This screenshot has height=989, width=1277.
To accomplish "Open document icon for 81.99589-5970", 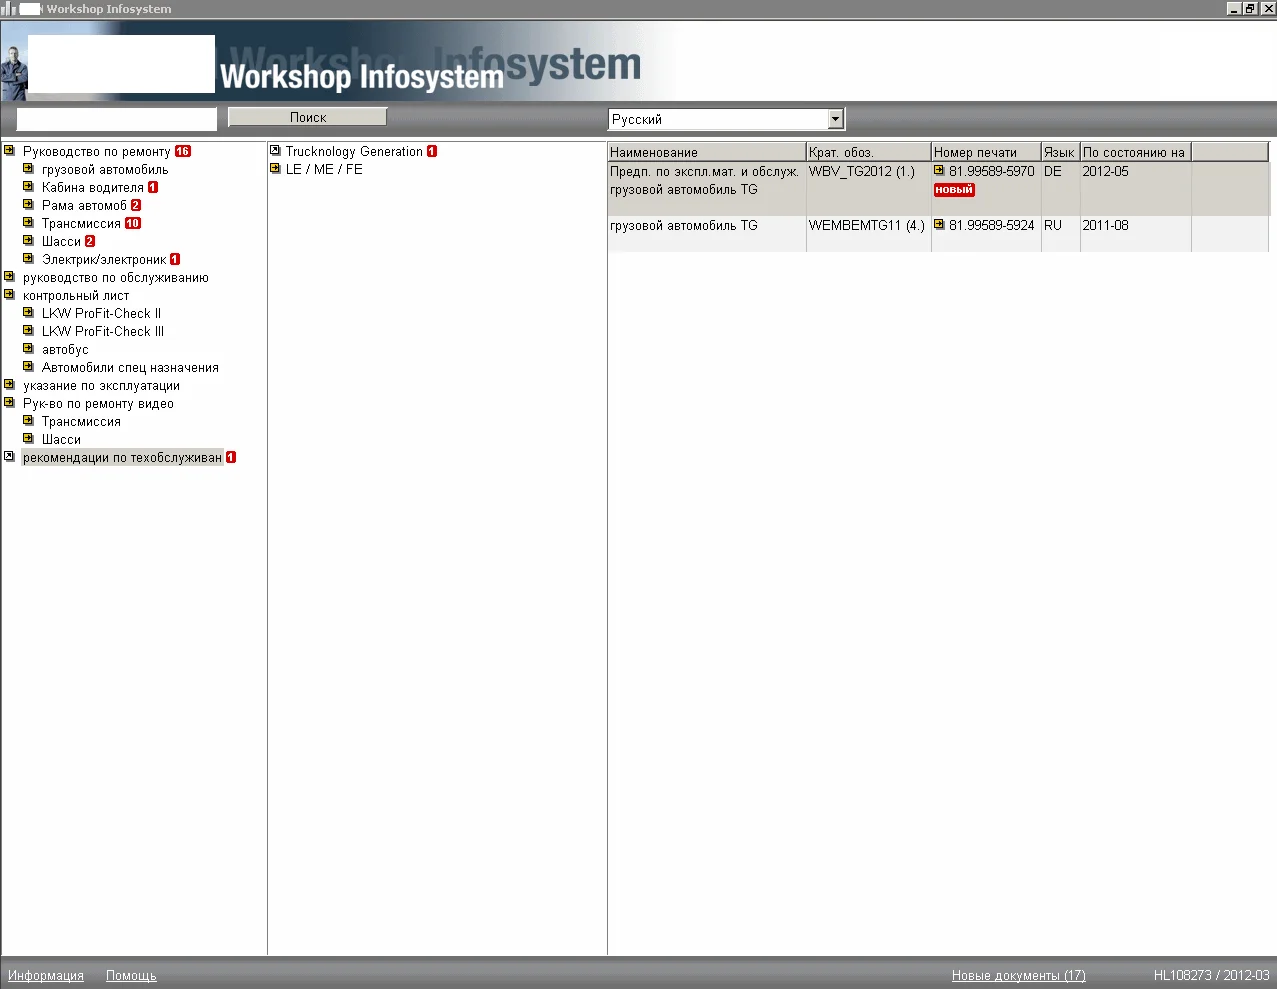I will (940, 171).
